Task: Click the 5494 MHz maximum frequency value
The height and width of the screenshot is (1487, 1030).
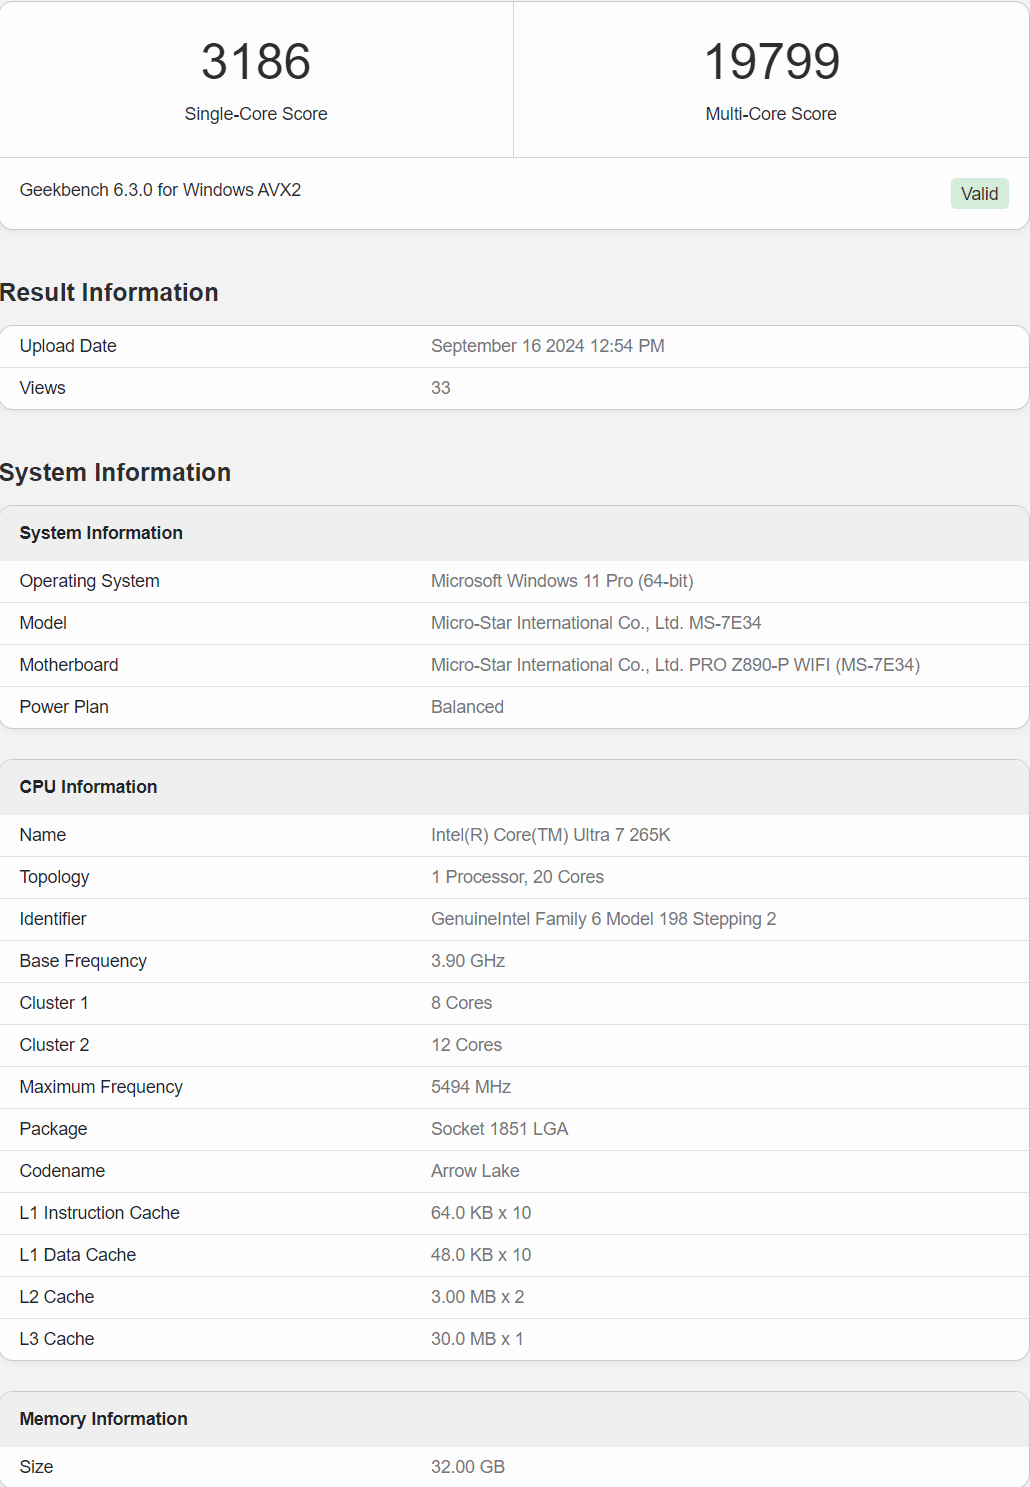Action: pyautogui.click(x=471, y=1087)
